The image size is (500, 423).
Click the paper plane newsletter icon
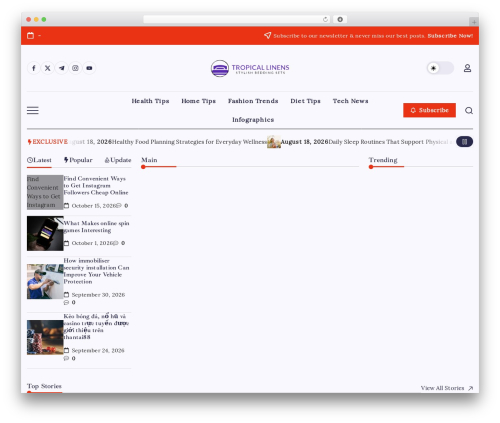(x=267, y=35)
